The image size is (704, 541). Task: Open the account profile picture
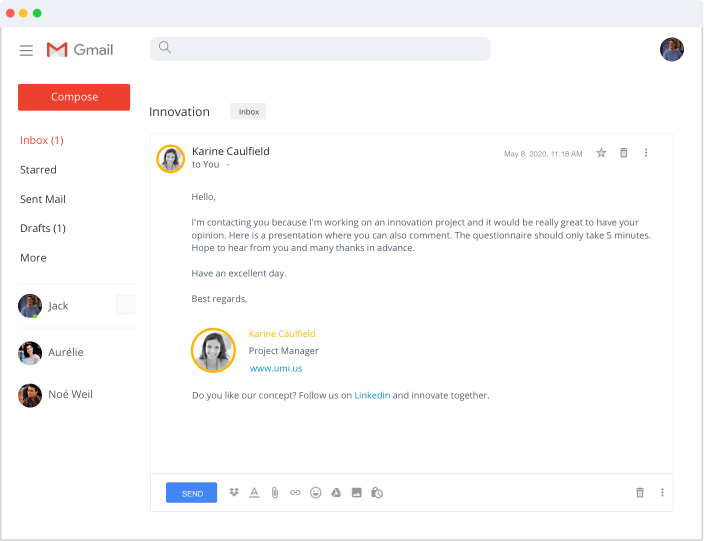[x=672, y=49]
